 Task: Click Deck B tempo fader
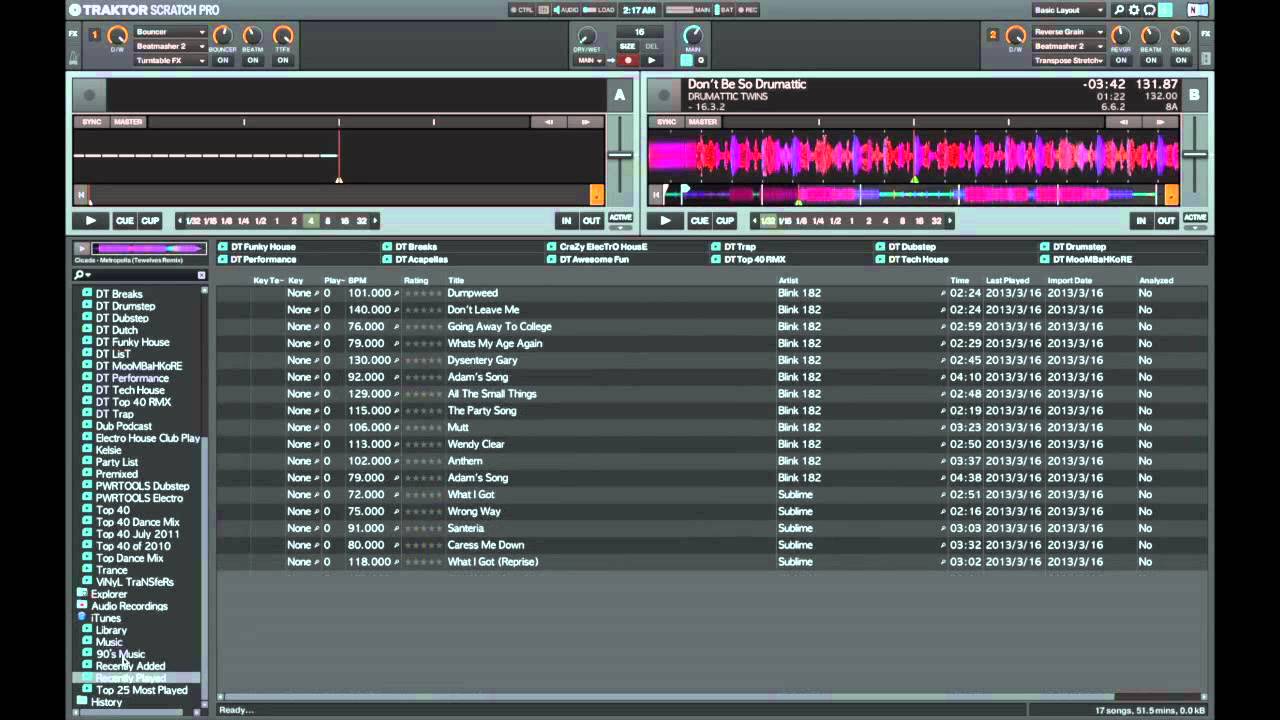coord(1194,154)
